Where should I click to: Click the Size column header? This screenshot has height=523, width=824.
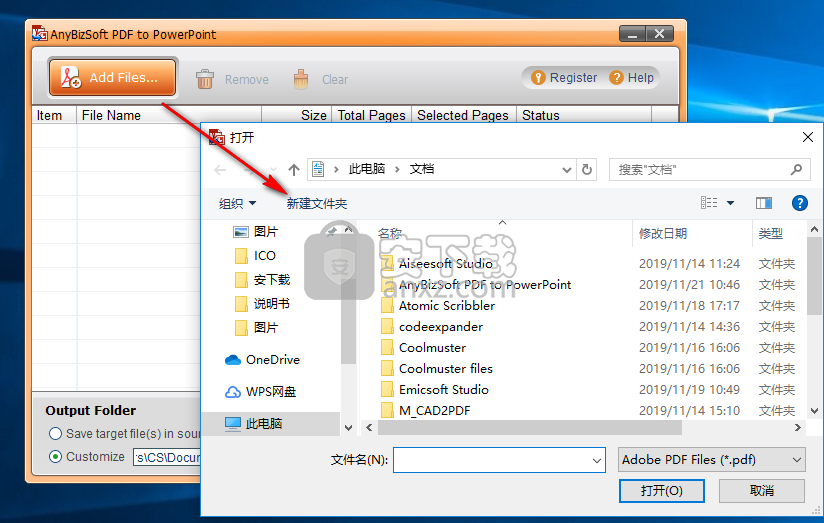pyautogui.click(x=296, y=115)
